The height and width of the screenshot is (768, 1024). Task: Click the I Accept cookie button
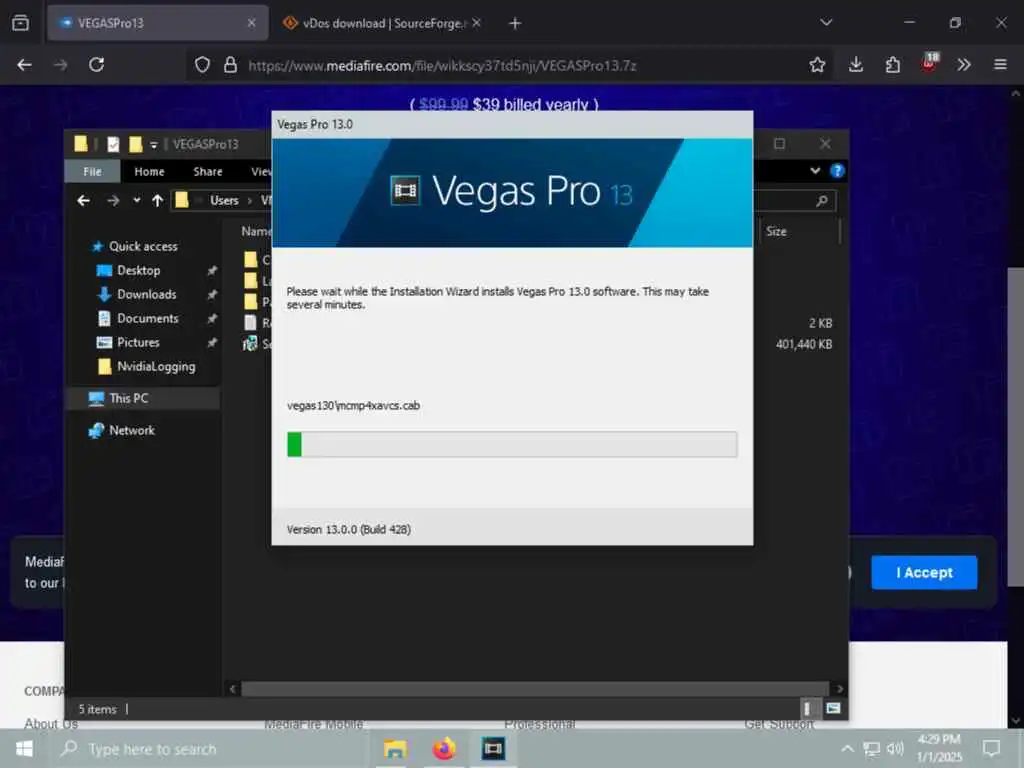[924, 573]
